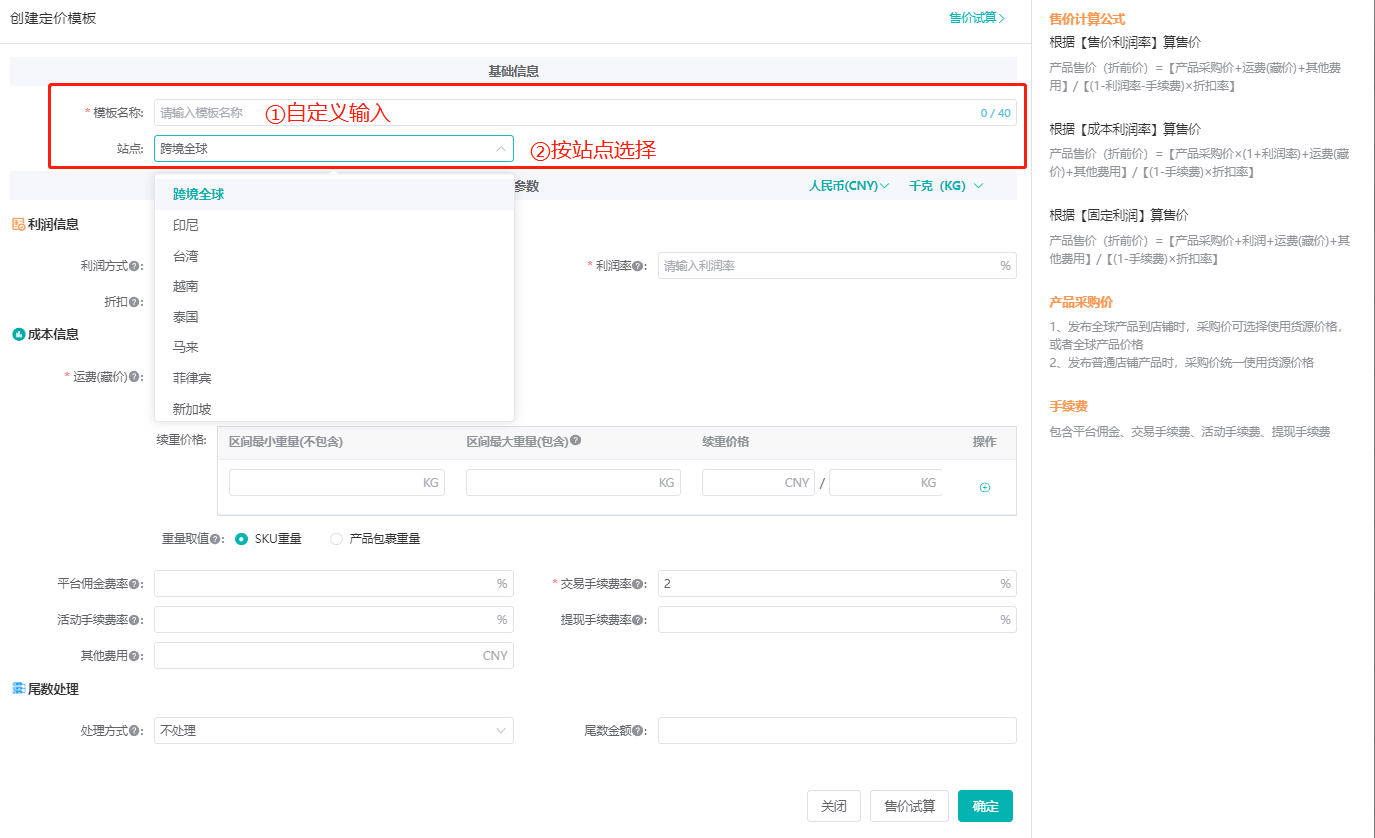Click the 模板名称 input field
Viewport: 1375px width, 838px height.
[x=565, y=113]
